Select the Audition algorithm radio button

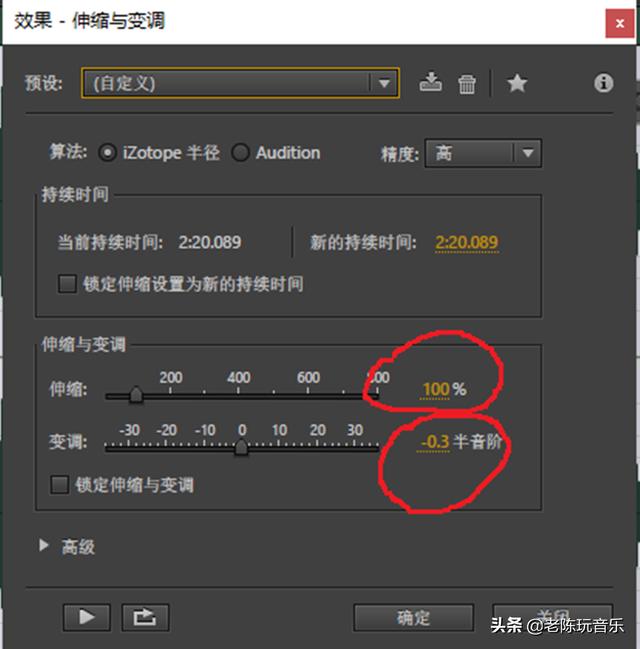(x=241, y=153)
